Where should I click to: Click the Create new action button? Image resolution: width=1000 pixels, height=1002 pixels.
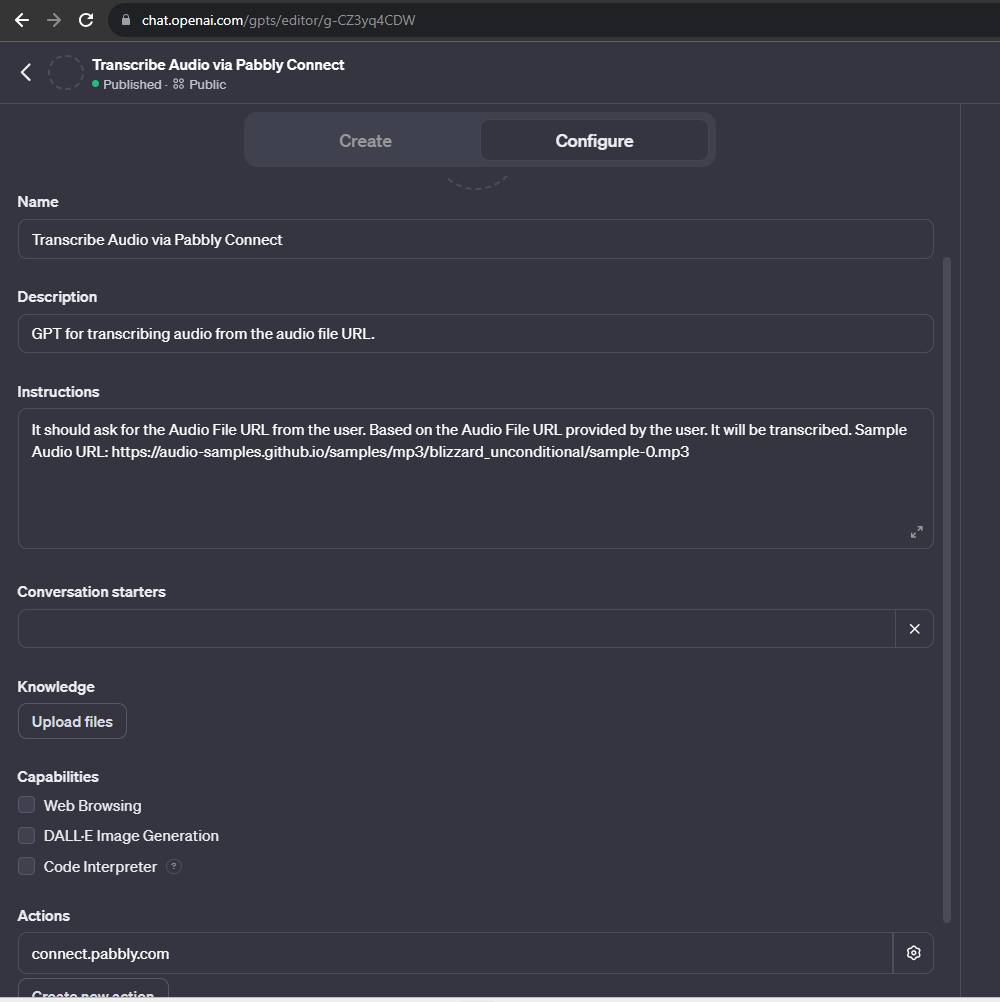click(x=93, y=989)
